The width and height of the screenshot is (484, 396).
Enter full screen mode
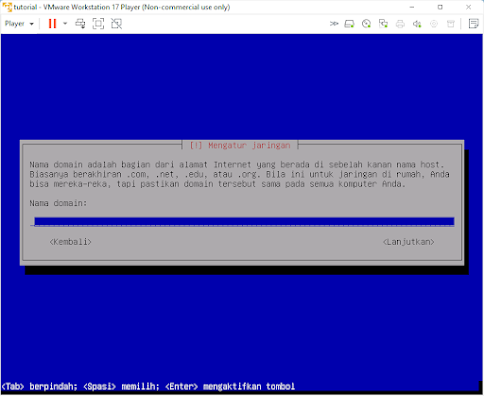point(98,24)
